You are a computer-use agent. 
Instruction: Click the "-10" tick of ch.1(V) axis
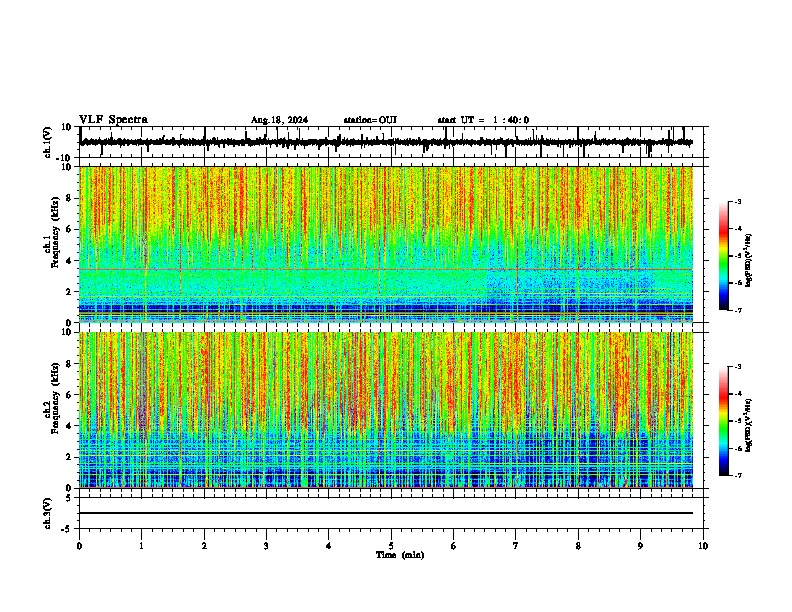point(64,158)
